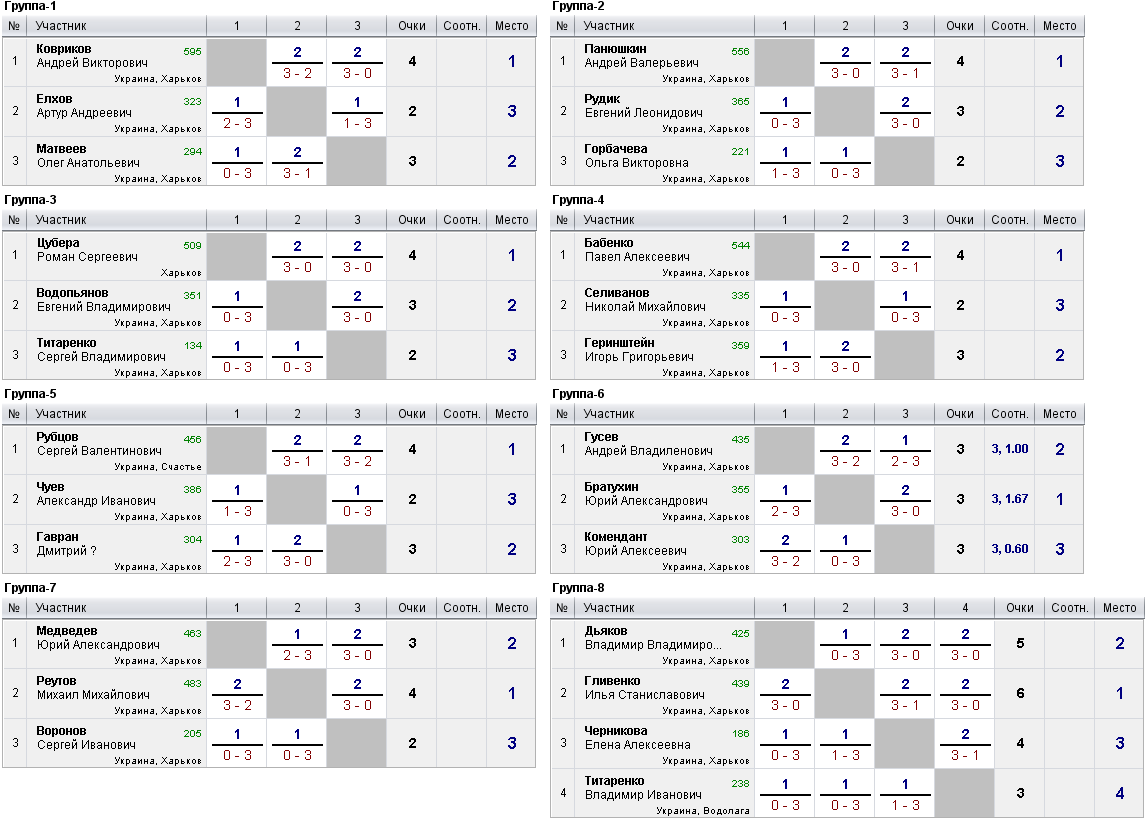Click ratio value 3, 1.67 for Братухин

click(1009, 499)
